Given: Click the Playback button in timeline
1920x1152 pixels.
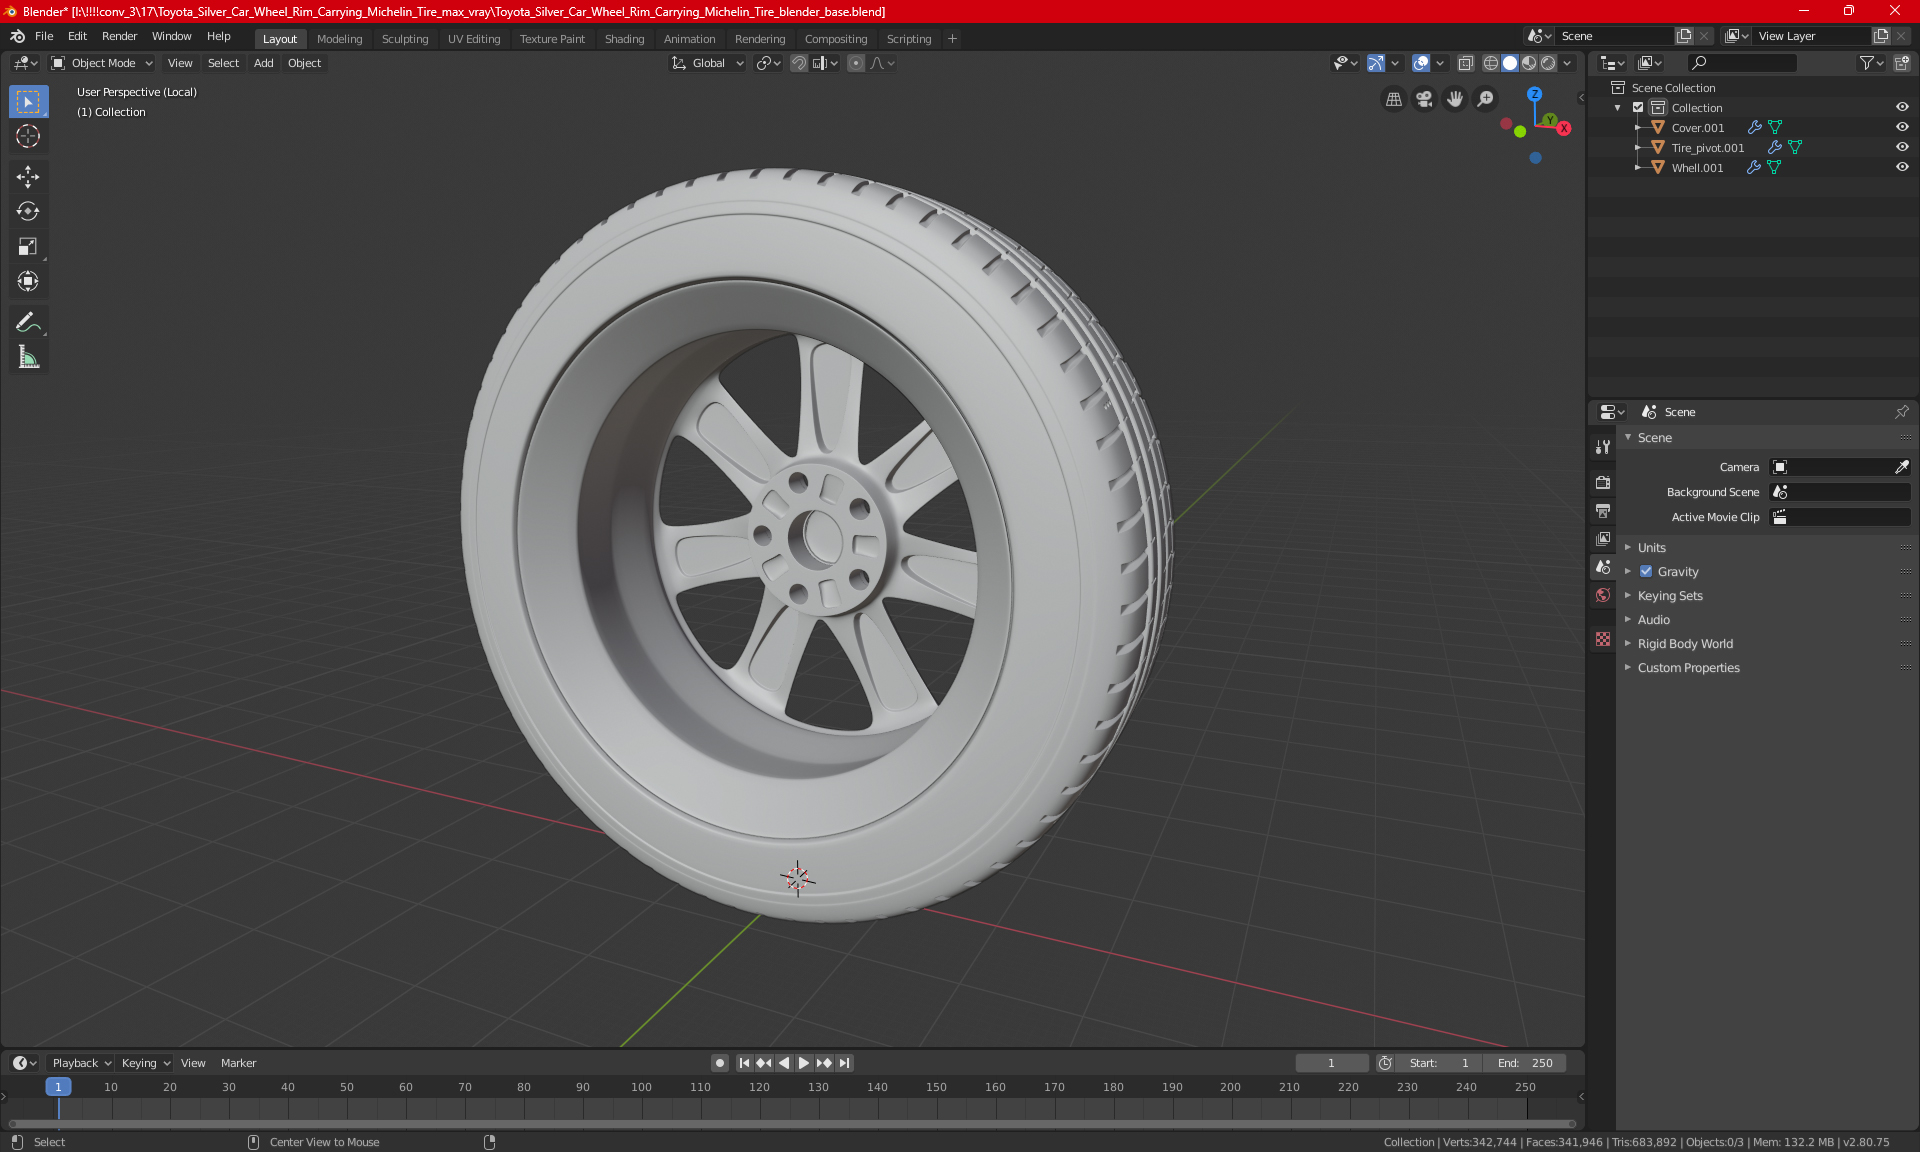Looking at the screenshot, I should (81, 1063).
